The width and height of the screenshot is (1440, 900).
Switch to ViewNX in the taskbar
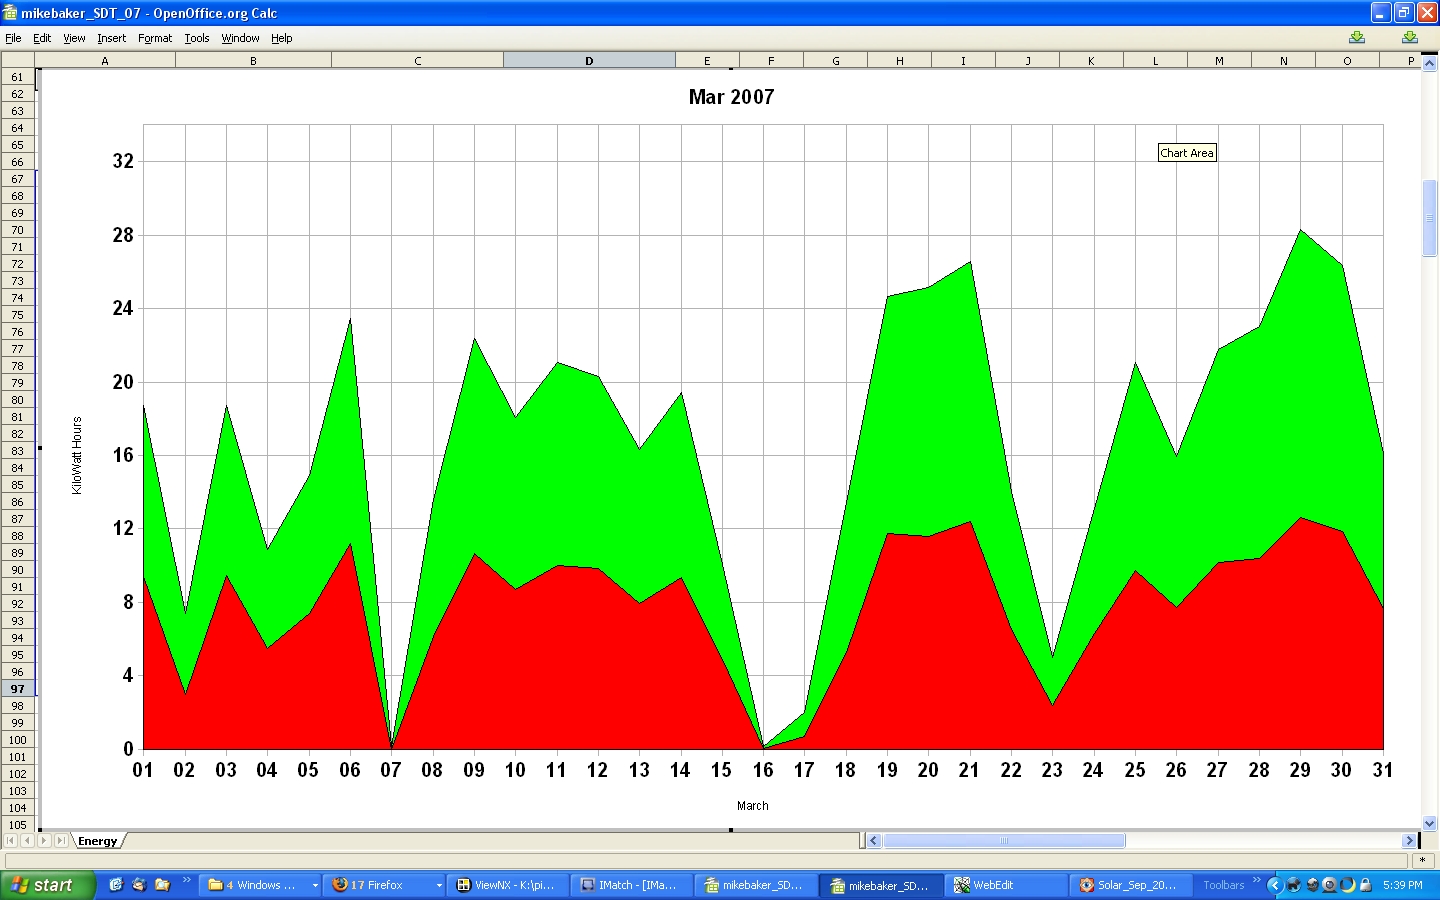[x=508, y=885]
